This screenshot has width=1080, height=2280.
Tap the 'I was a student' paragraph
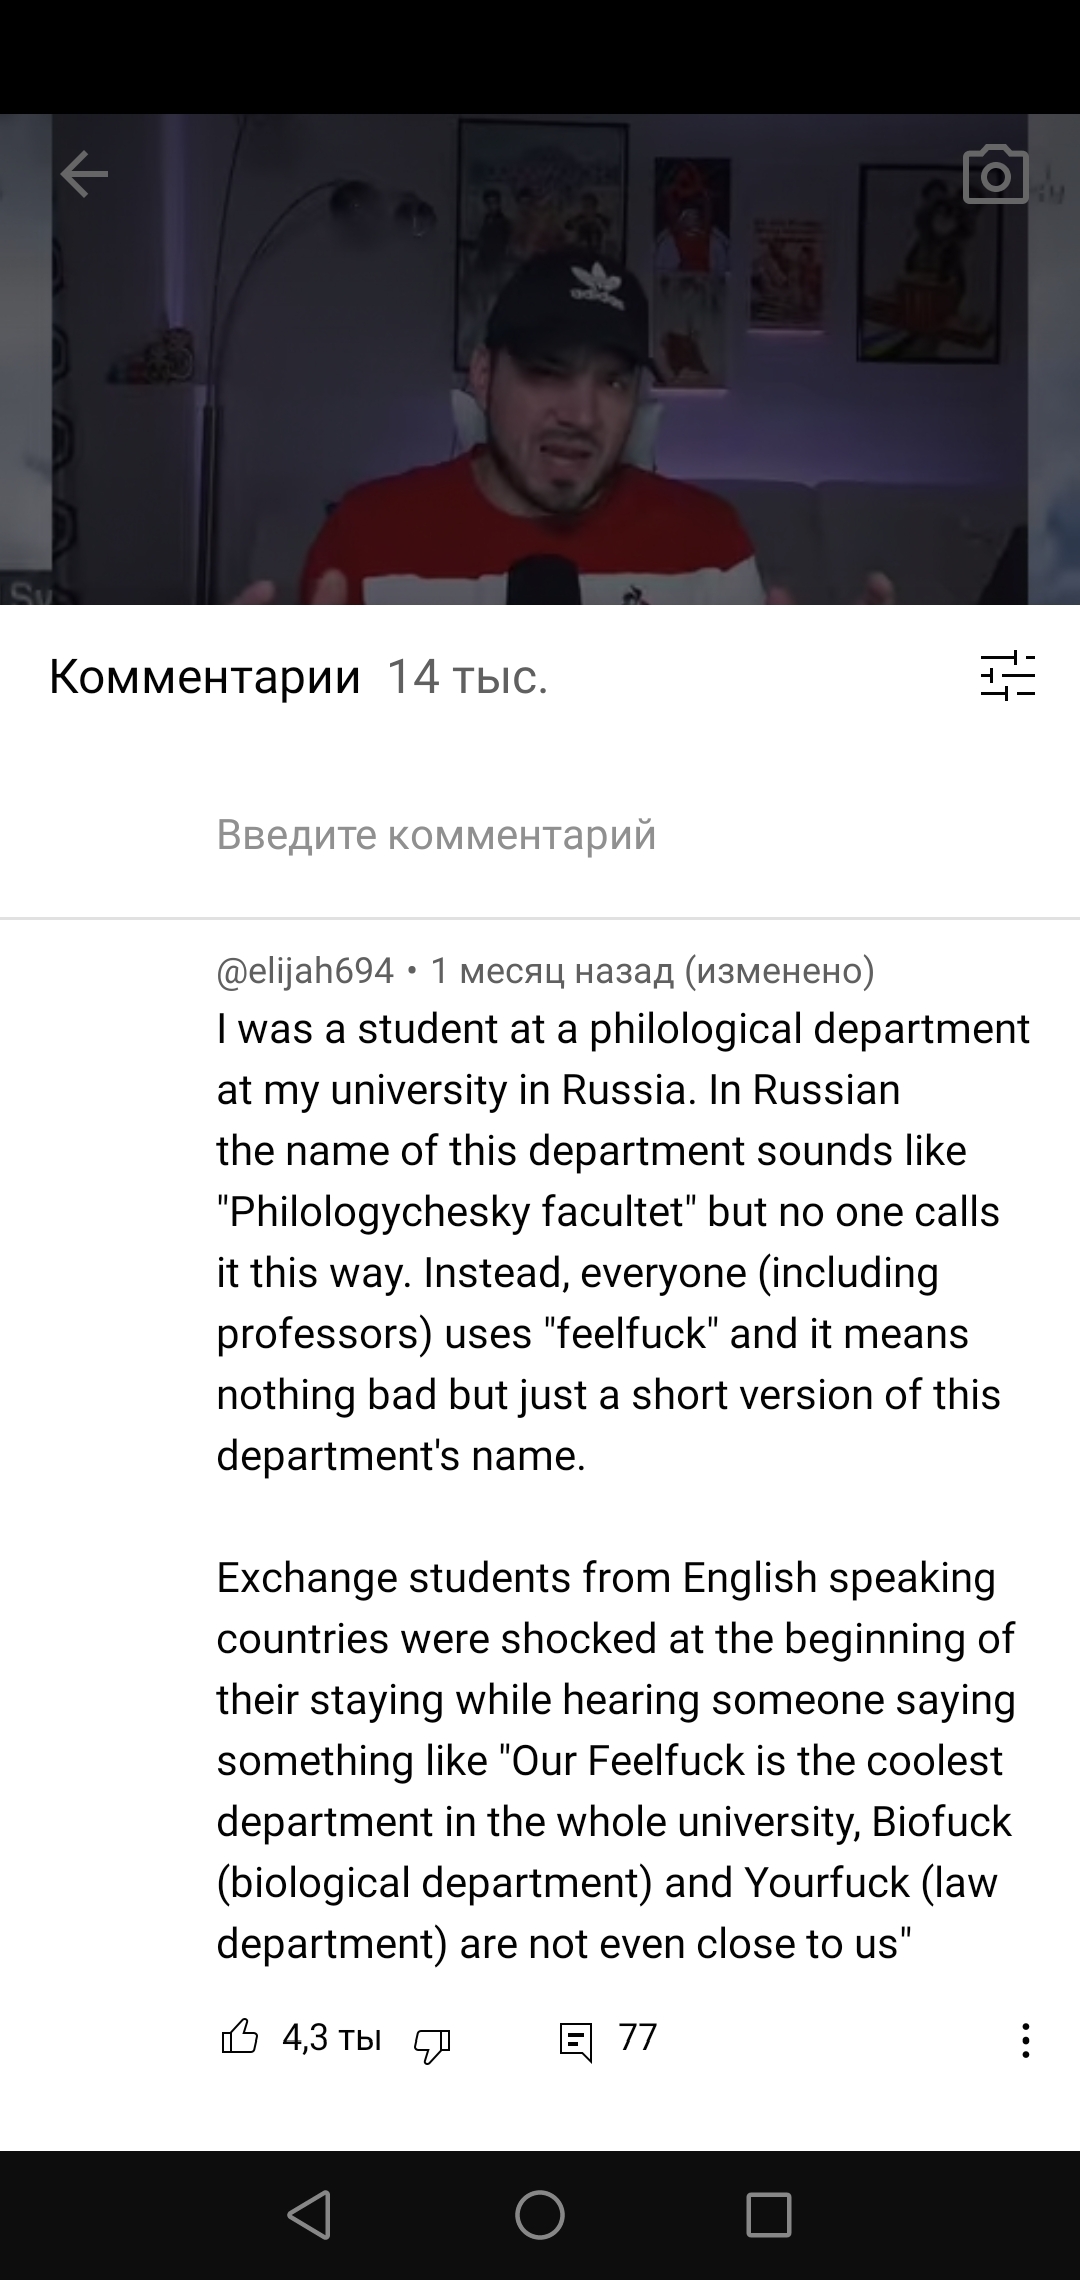pyautogui.click(x=615, y=1240)
